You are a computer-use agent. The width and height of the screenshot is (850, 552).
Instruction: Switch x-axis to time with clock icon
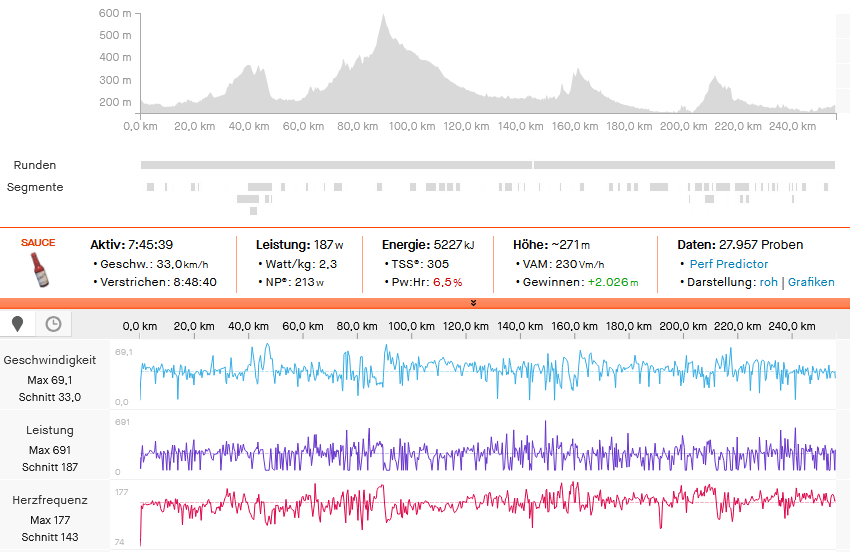[53, 324]
